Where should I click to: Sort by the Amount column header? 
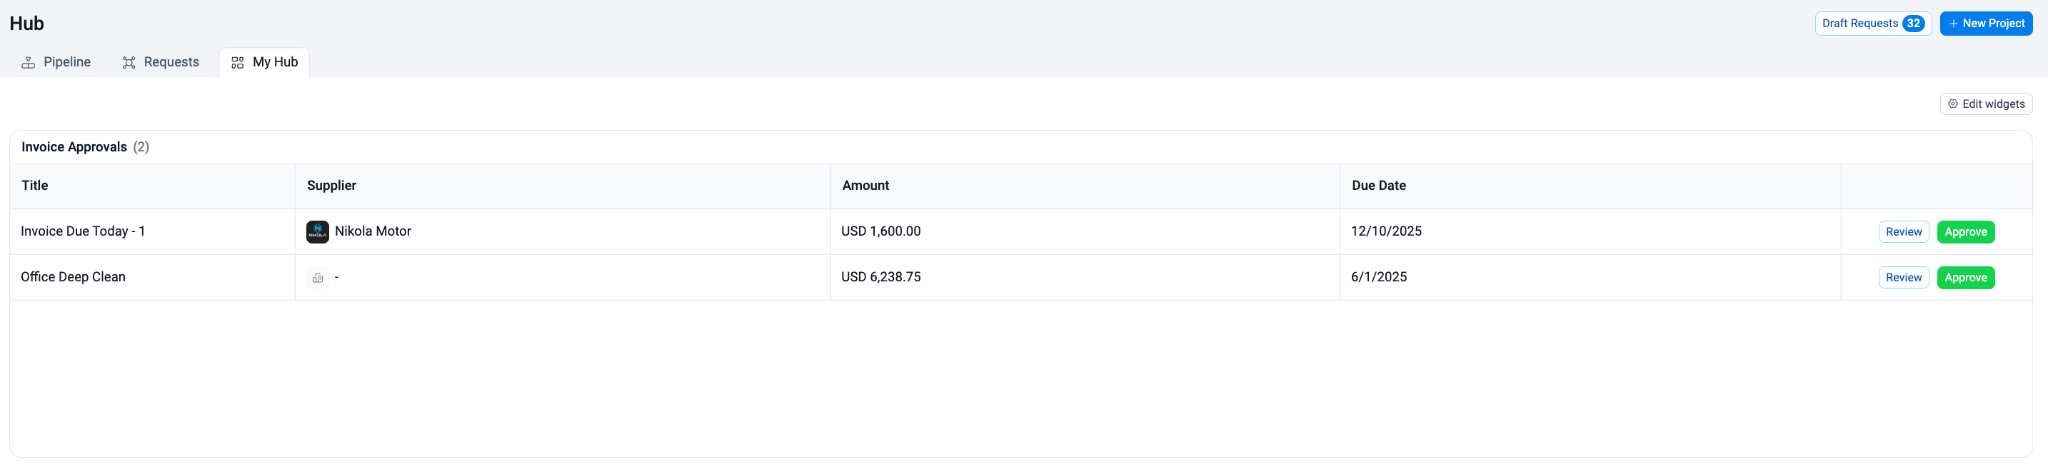pos(865,186)
